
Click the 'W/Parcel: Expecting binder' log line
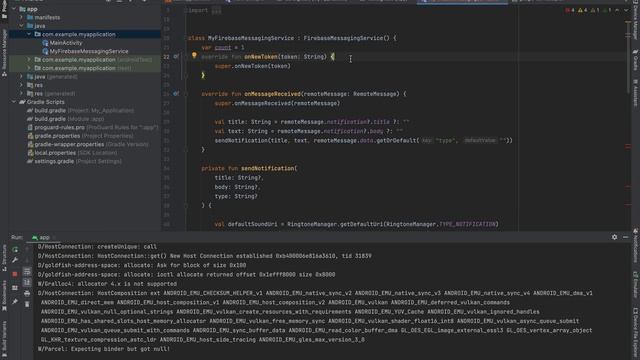point(104,349)
